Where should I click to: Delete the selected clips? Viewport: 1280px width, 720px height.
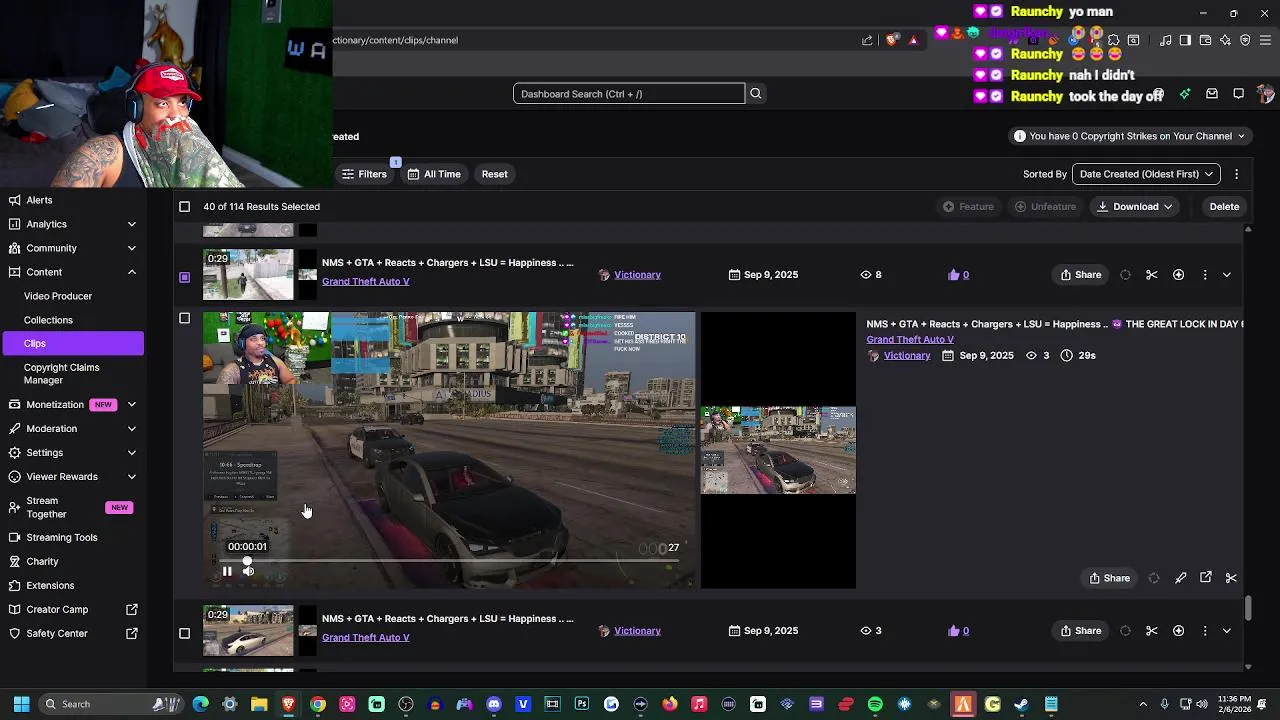1224,207
